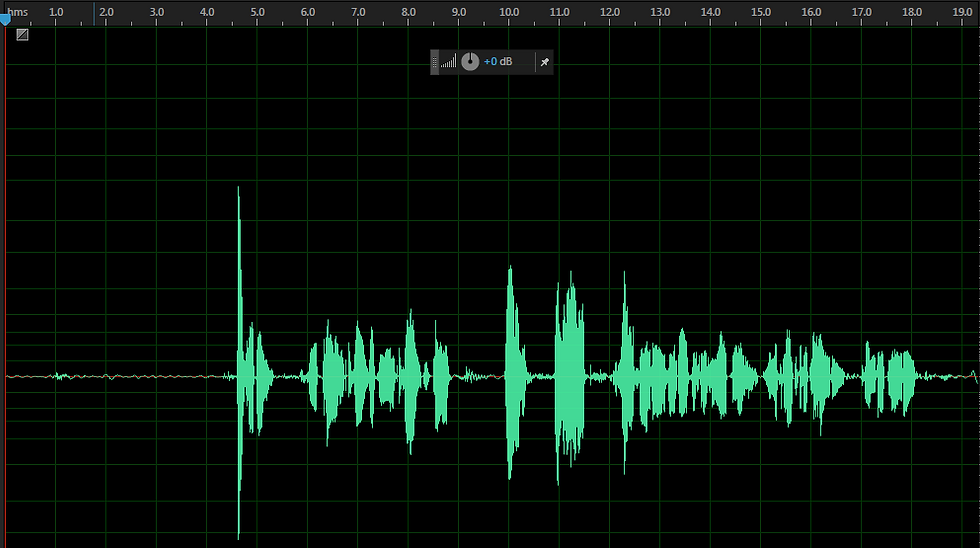Click the 19.0 mark on the time ruler
Viewport: 980px width, 548px height.
click(x=962, y=12)
